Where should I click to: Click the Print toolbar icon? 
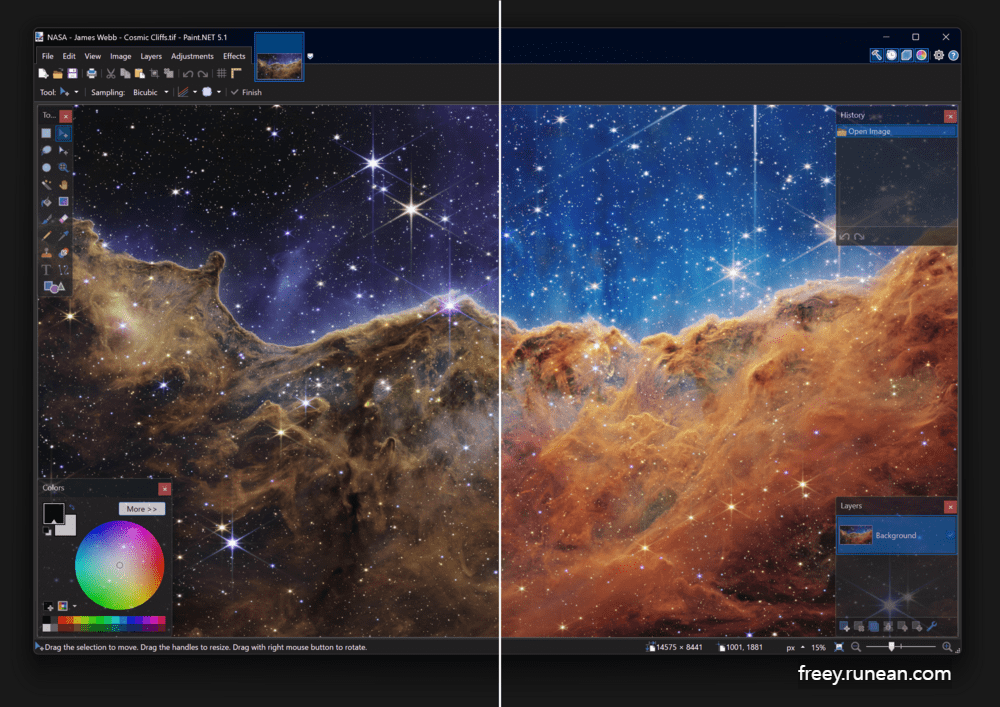tap(92, 74)
